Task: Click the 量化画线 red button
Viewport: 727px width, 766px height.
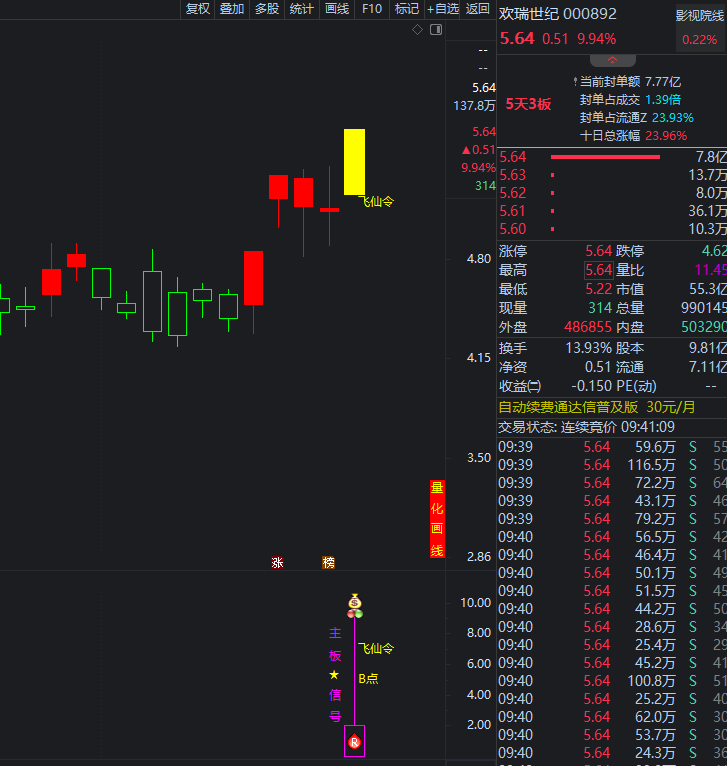Action: pyautogui.click(x=437, y=519)
